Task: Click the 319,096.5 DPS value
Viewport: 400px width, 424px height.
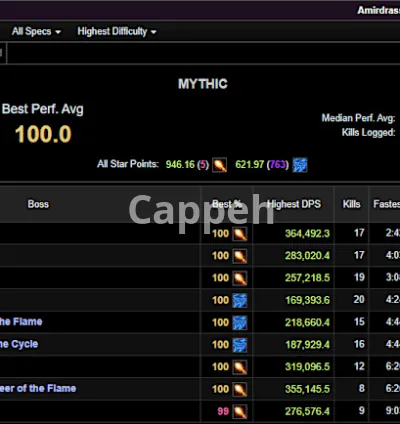Action: pyautogui.click(x=307, y=367)
